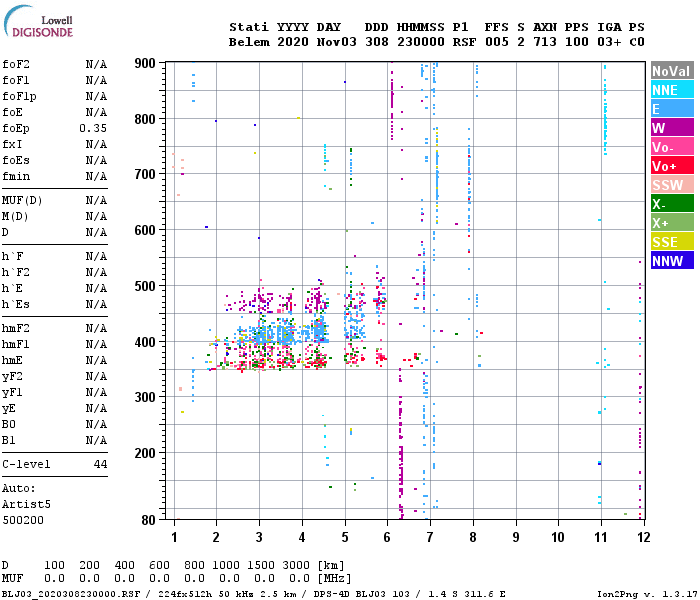
Task: Click the RSF program value in header
Action: (464, 42)
